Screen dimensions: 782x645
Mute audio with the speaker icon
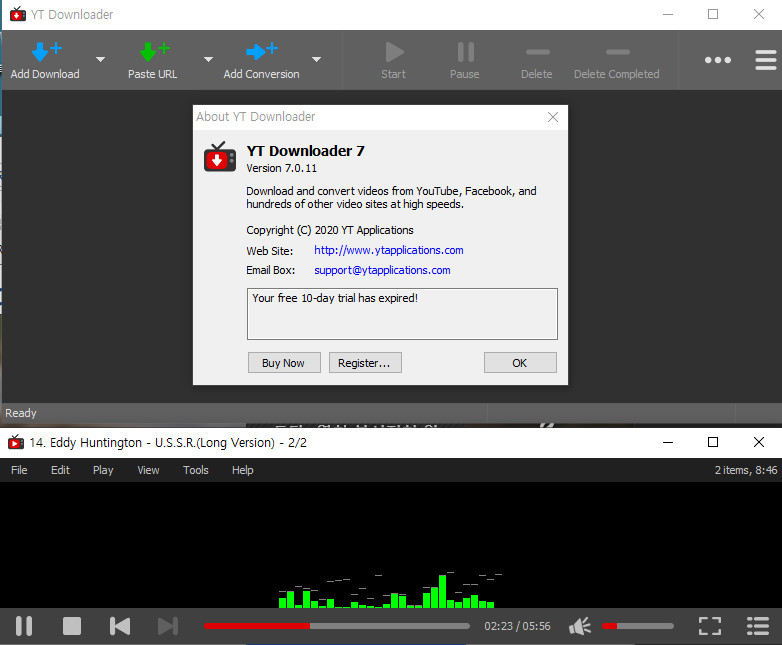[580, 626]
